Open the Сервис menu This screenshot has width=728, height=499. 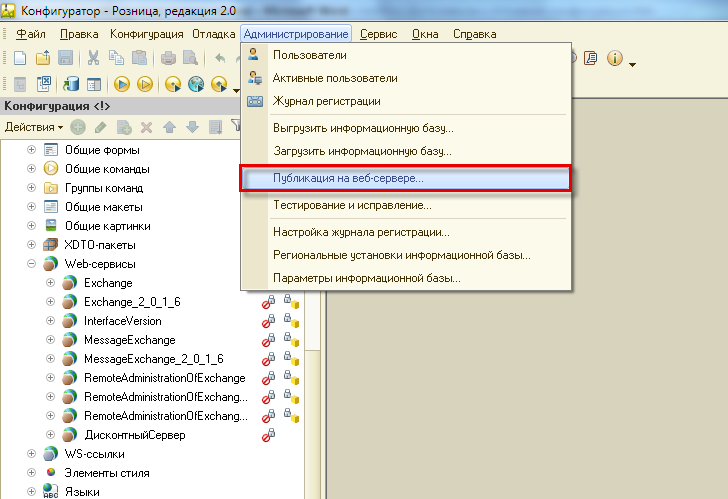pos(378,34)
